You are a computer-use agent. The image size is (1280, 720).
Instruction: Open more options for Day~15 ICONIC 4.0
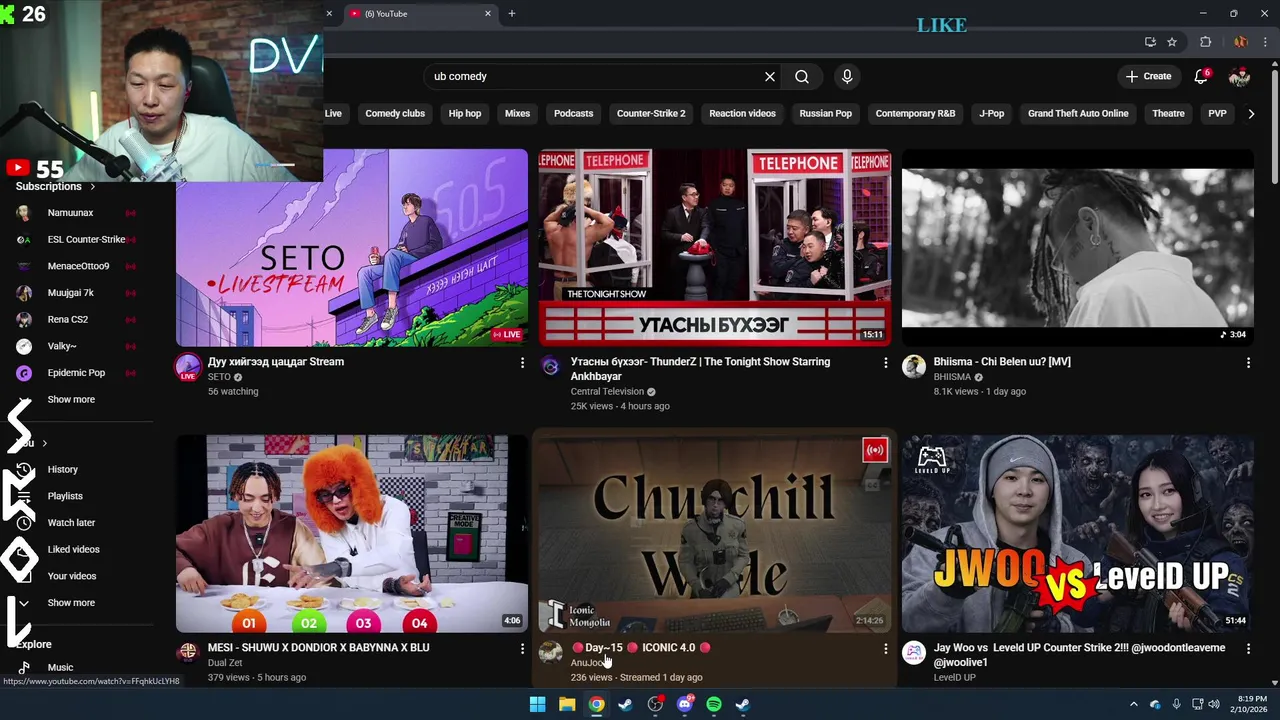click(885, 649)
